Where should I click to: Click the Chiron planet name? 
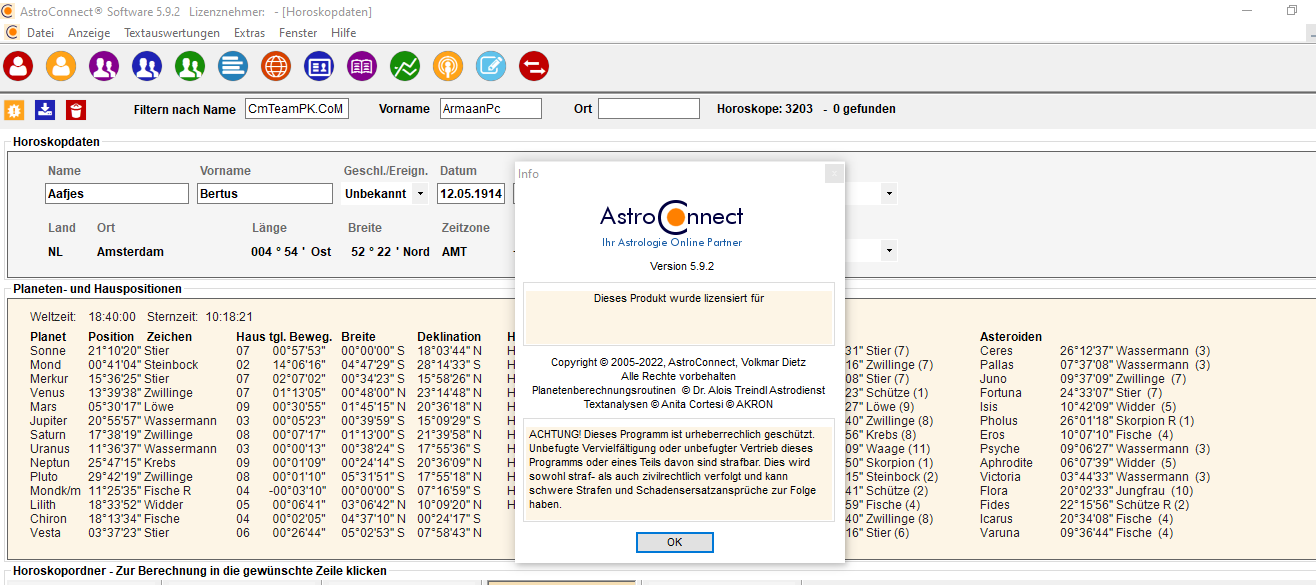tap(48, 519)
